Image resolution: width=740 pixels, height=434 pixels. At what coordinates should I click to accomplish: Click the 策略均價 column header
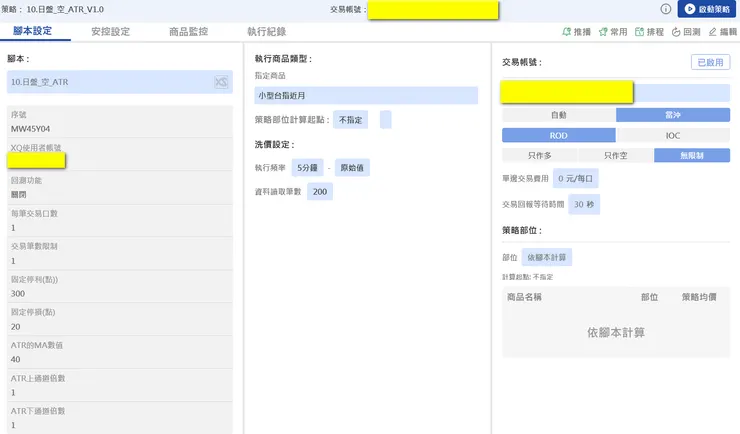(699, 297)
